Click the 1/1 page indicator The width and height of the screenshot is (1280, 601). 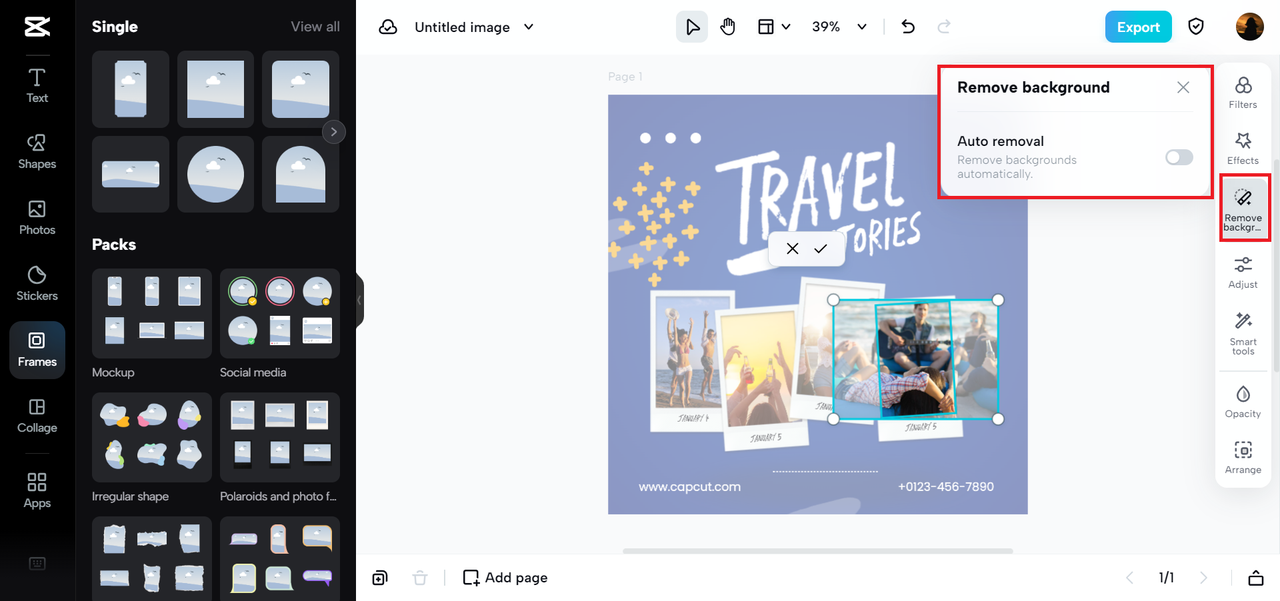(1166, 578)
